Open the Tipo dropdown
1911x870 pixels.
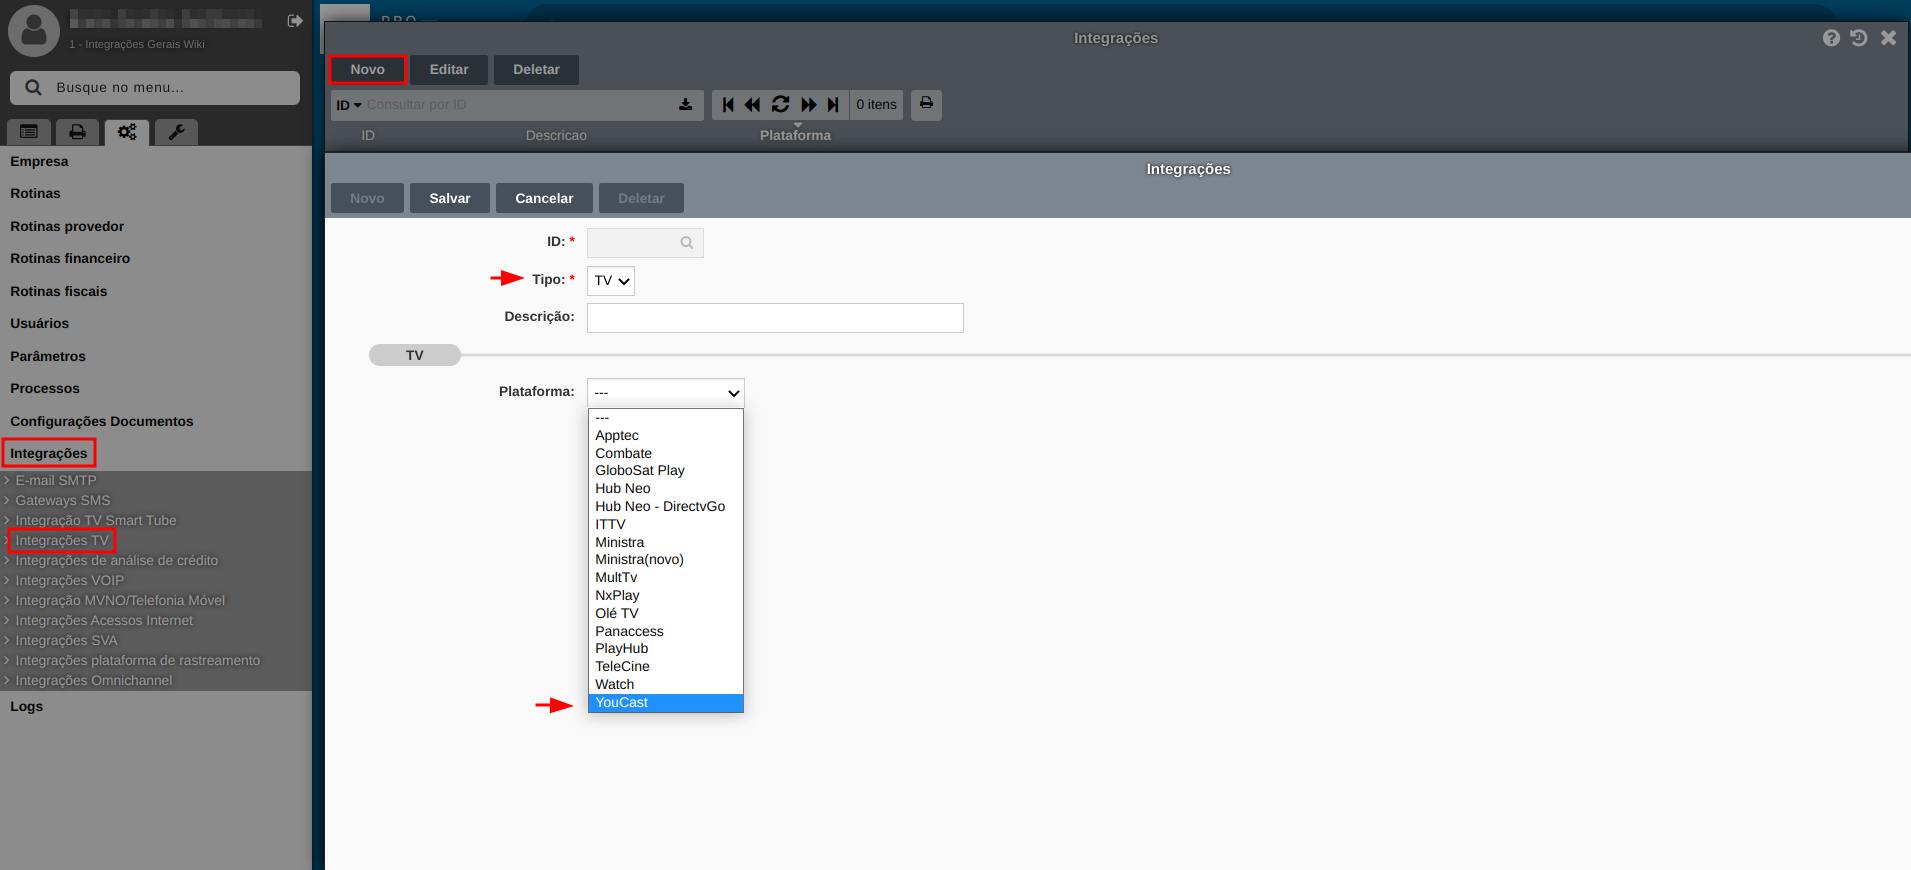(x=611, y=281)
